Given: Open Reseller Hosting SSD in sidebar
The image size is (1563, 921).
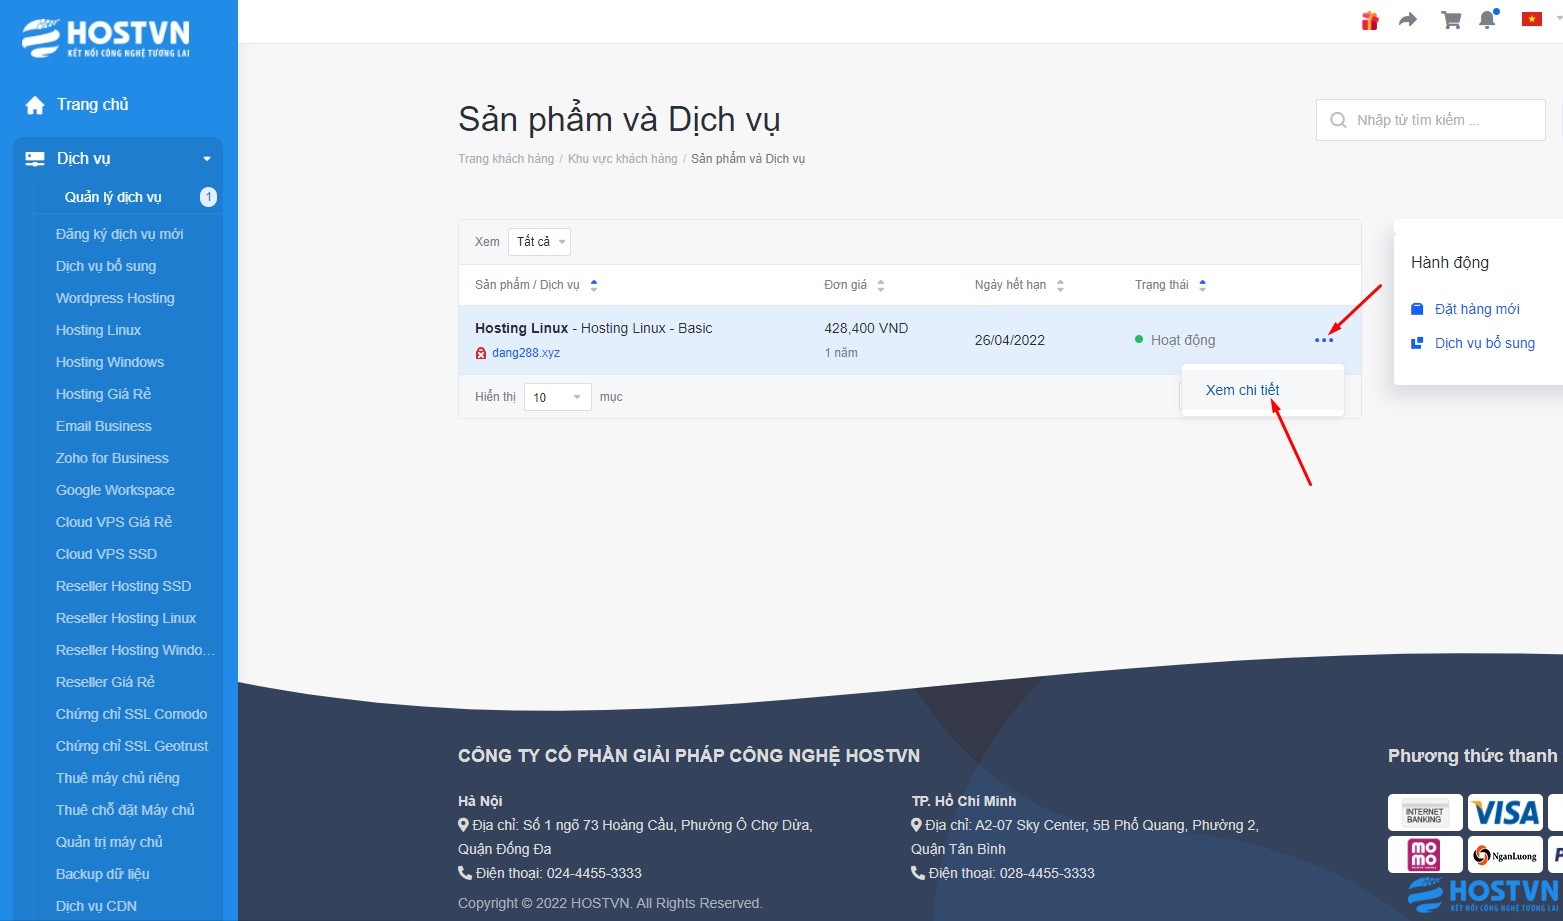Looking at the screenshot, I should pos(123,586).
